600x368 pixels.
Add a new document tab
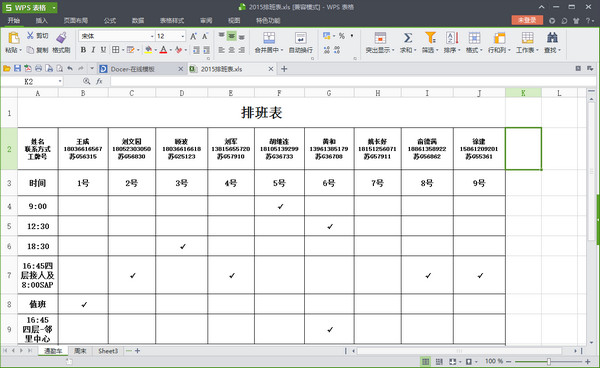click(284, 69)
